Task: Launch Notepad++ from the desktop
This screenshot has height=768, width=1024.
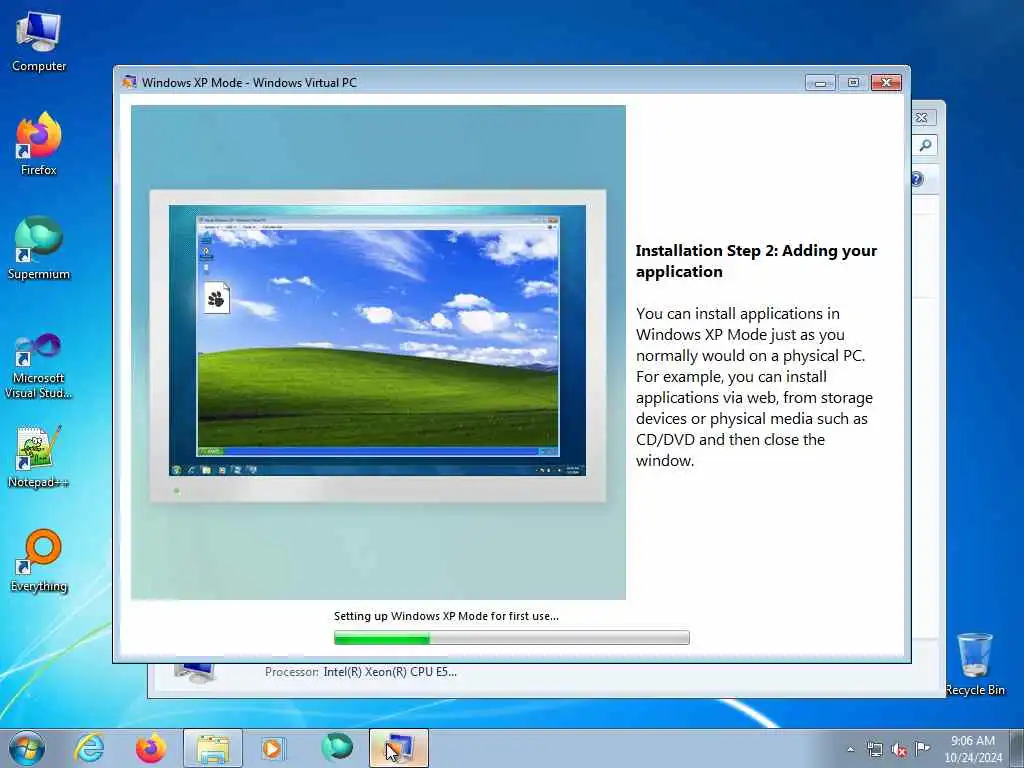Action: point(39,457)
